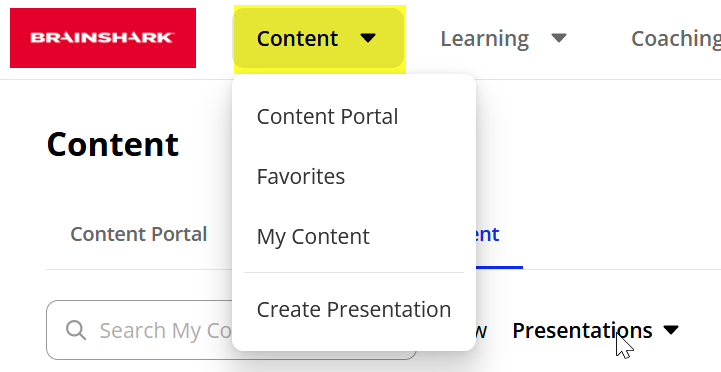Click the blue underline beneath active tab

pos(499,267)
